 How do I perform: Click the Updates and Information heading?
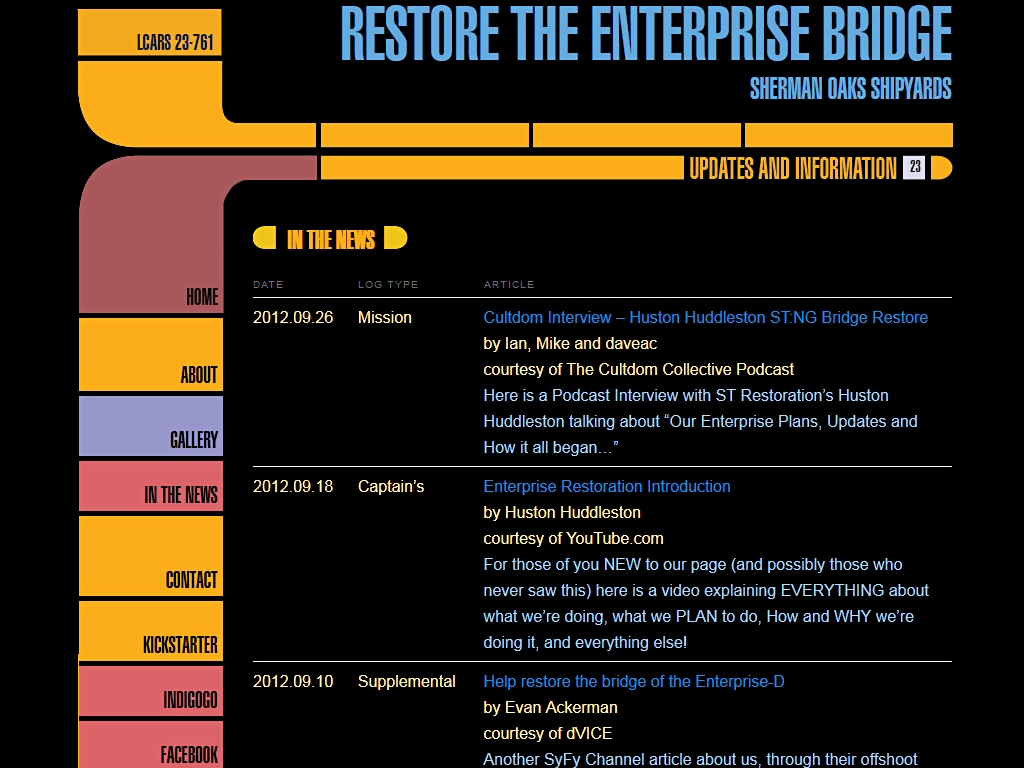coord(792,168)
